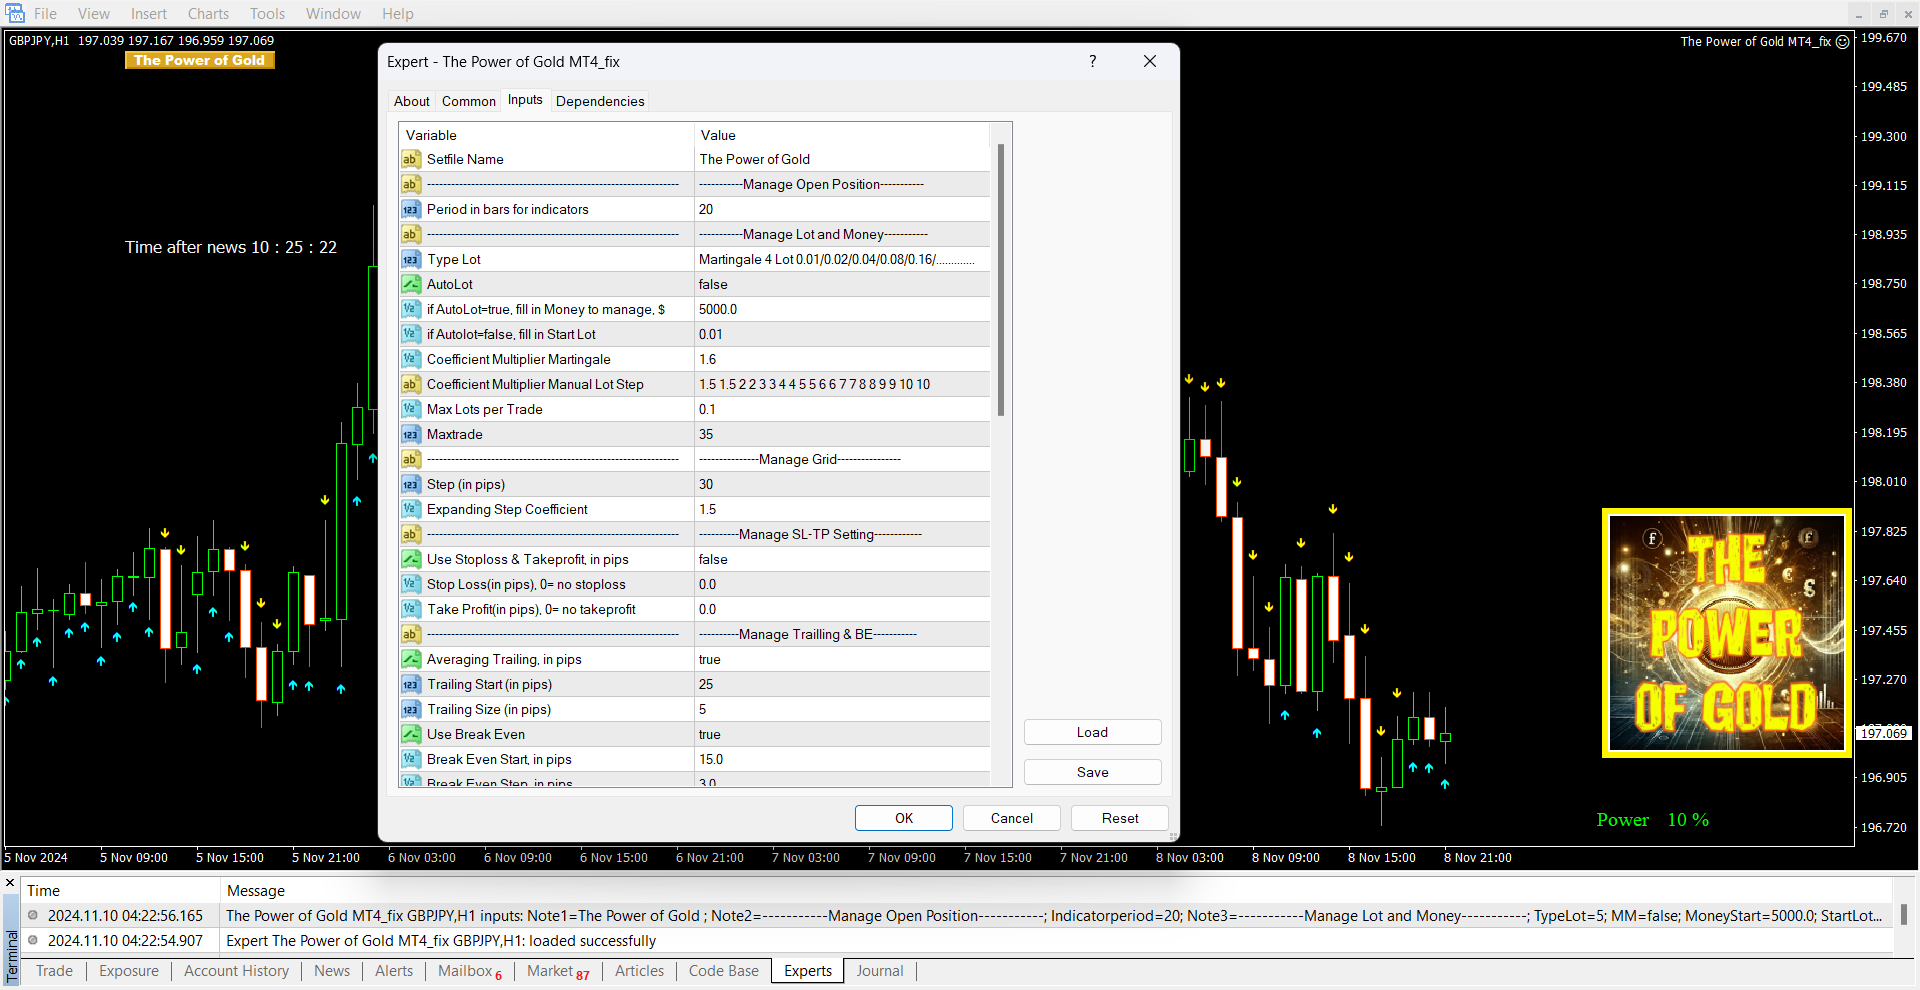1920x990 pixels.
Task: Click the double icon beside Max Lots per Trade
Action: click(410, 409)
